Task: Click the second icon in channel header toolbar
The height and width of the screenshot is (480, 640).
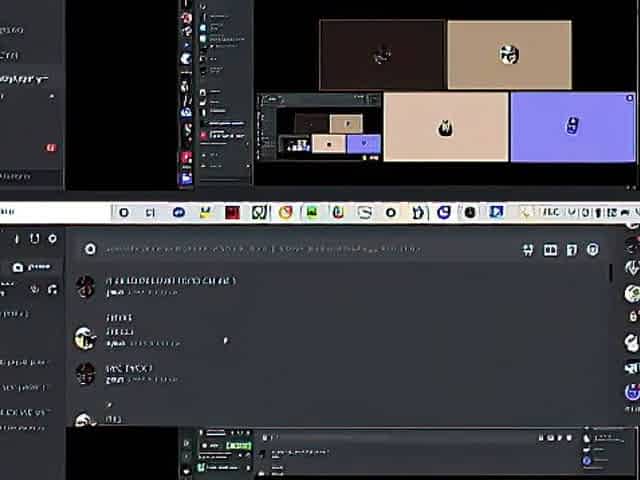Action: tap(550, 250)
